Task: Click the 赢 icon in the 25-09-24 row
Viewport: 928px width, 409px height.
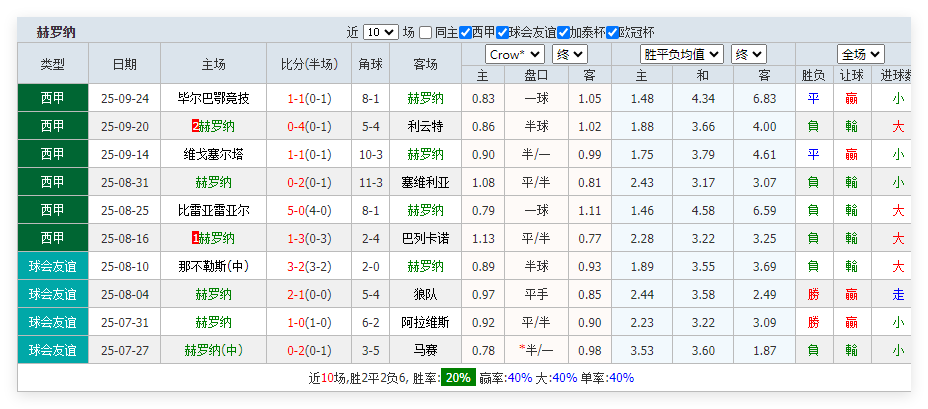Action: point(851,98)
